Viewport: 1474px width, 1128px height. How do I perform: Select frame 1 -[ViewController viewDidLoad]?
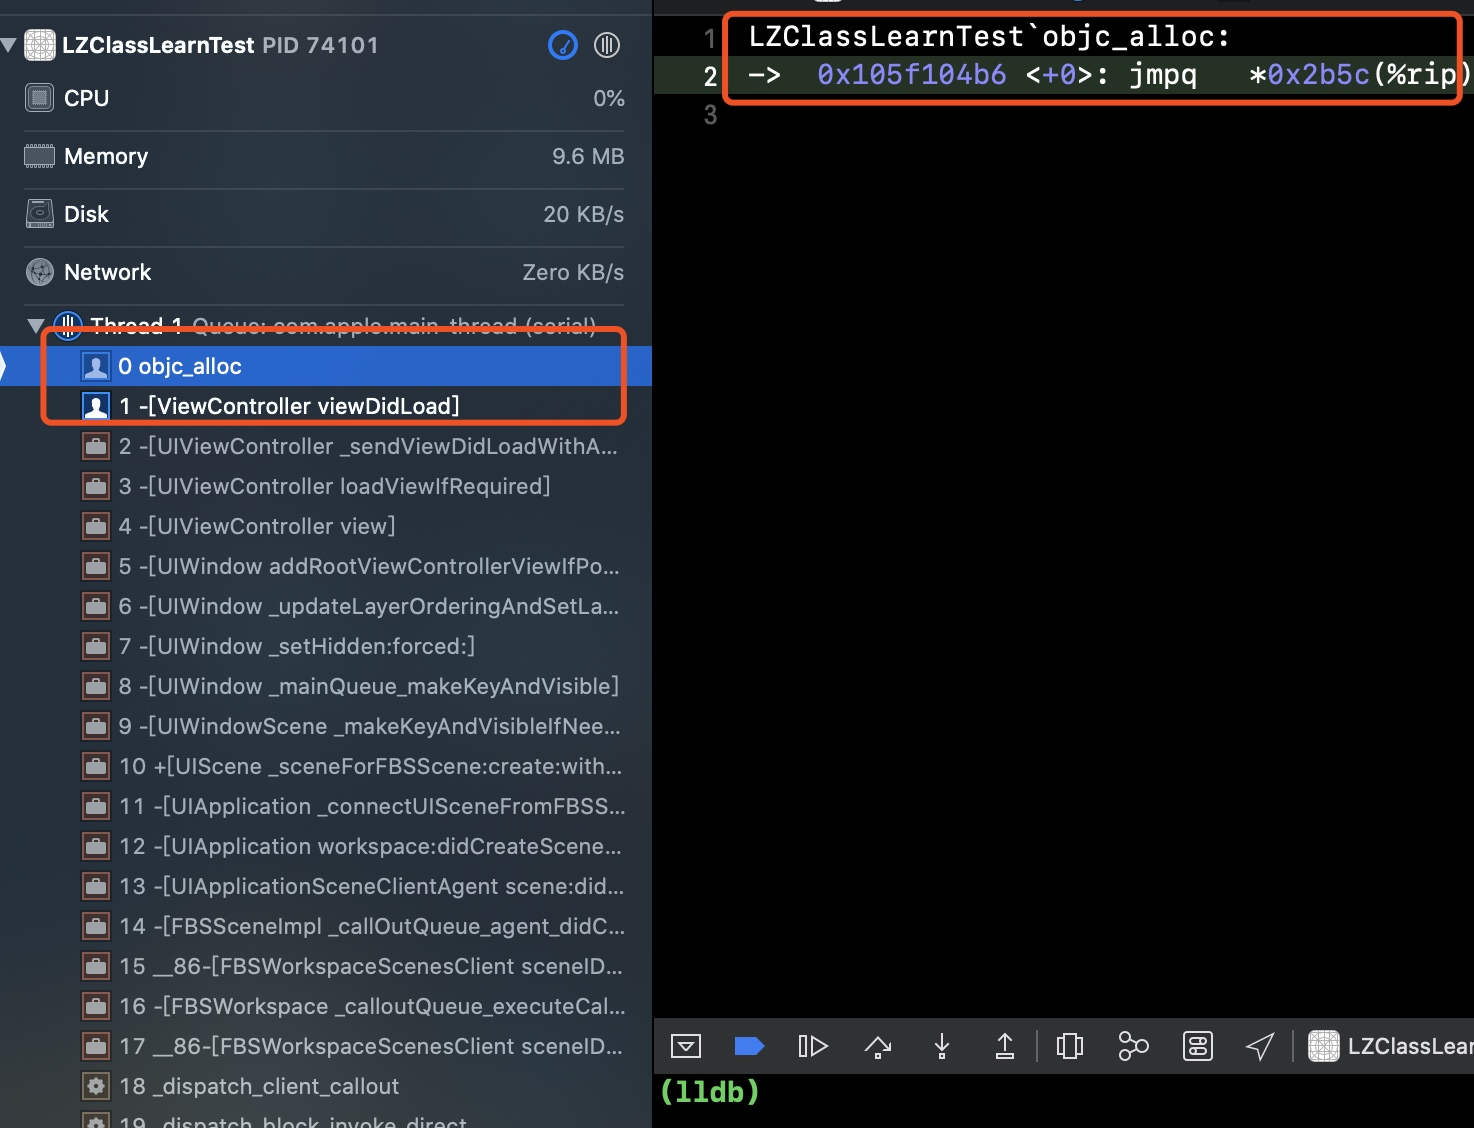click(326, 406)
